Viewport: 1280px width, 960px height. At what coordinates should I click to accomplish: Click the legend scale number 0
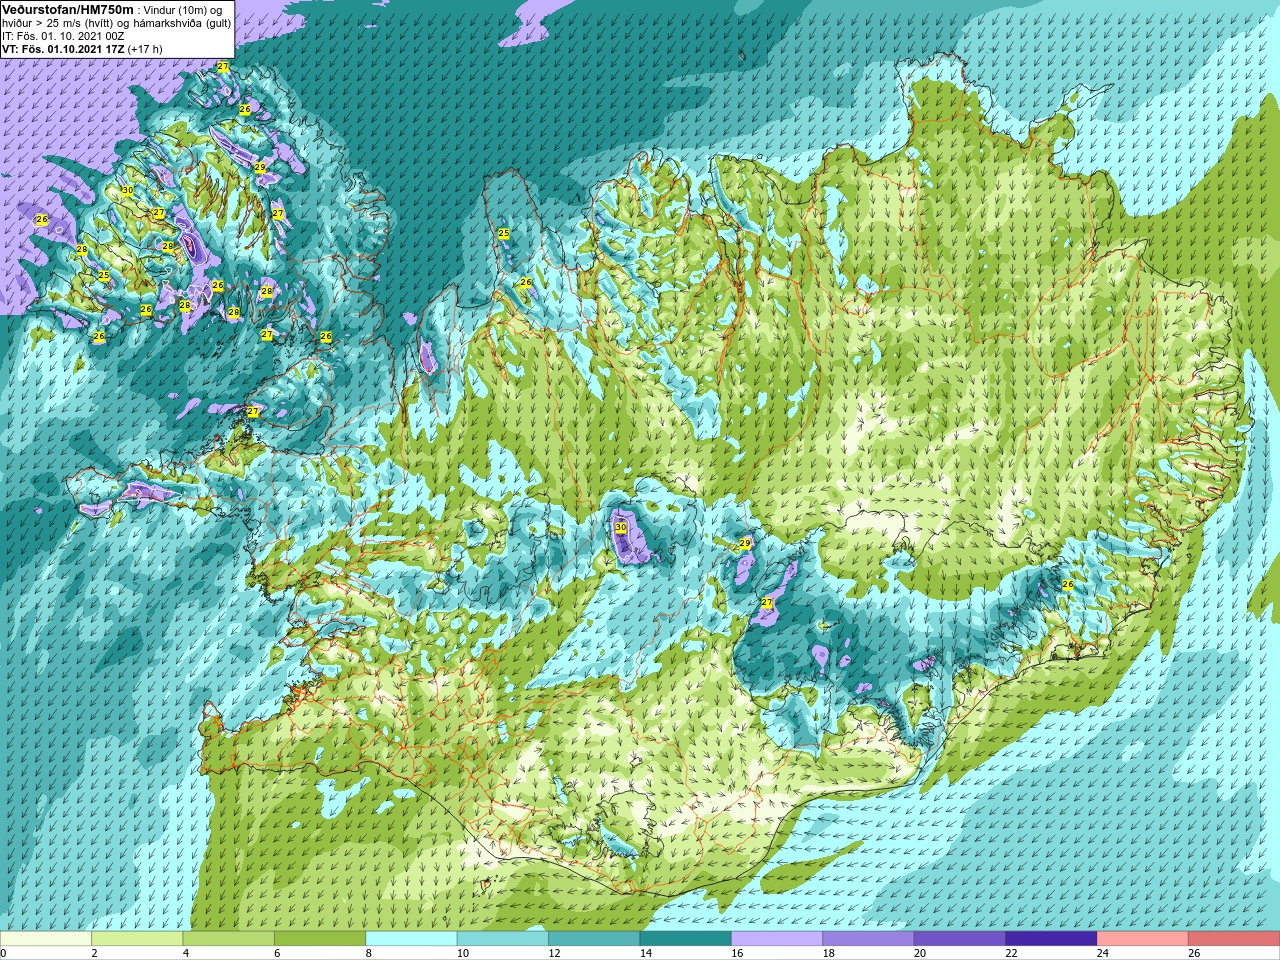4,953
